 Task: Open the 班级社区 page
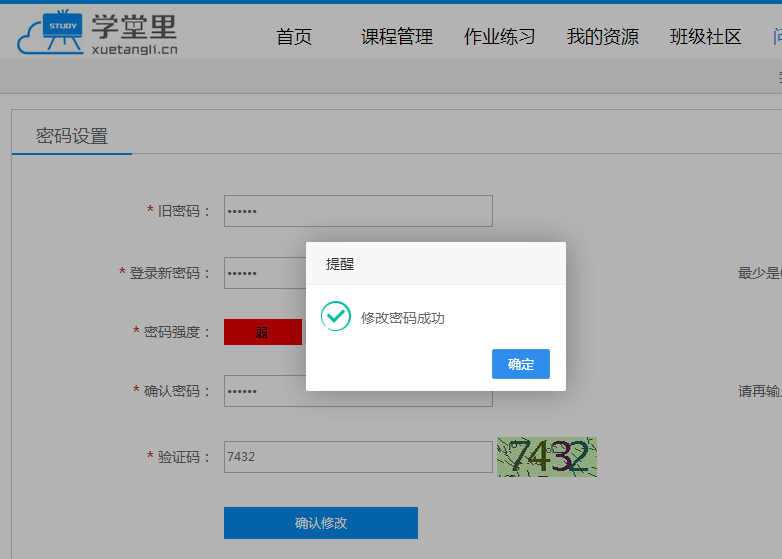point(706,37)
